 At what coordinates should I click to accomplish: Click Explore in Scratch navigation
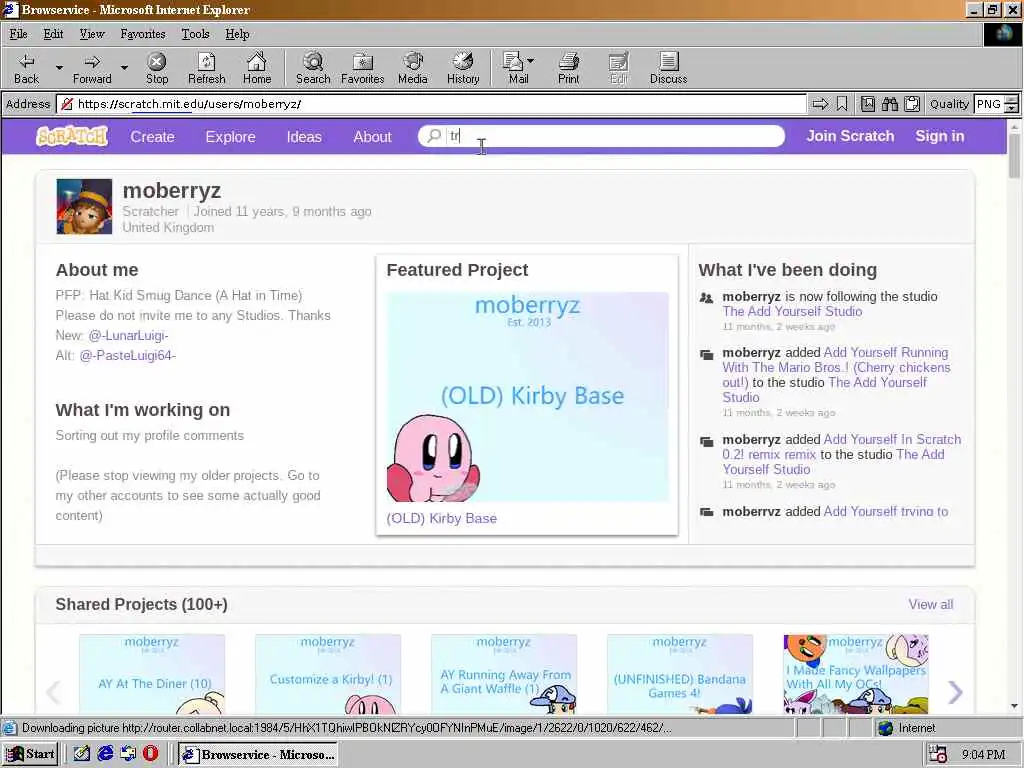click(x=231, y=136)
